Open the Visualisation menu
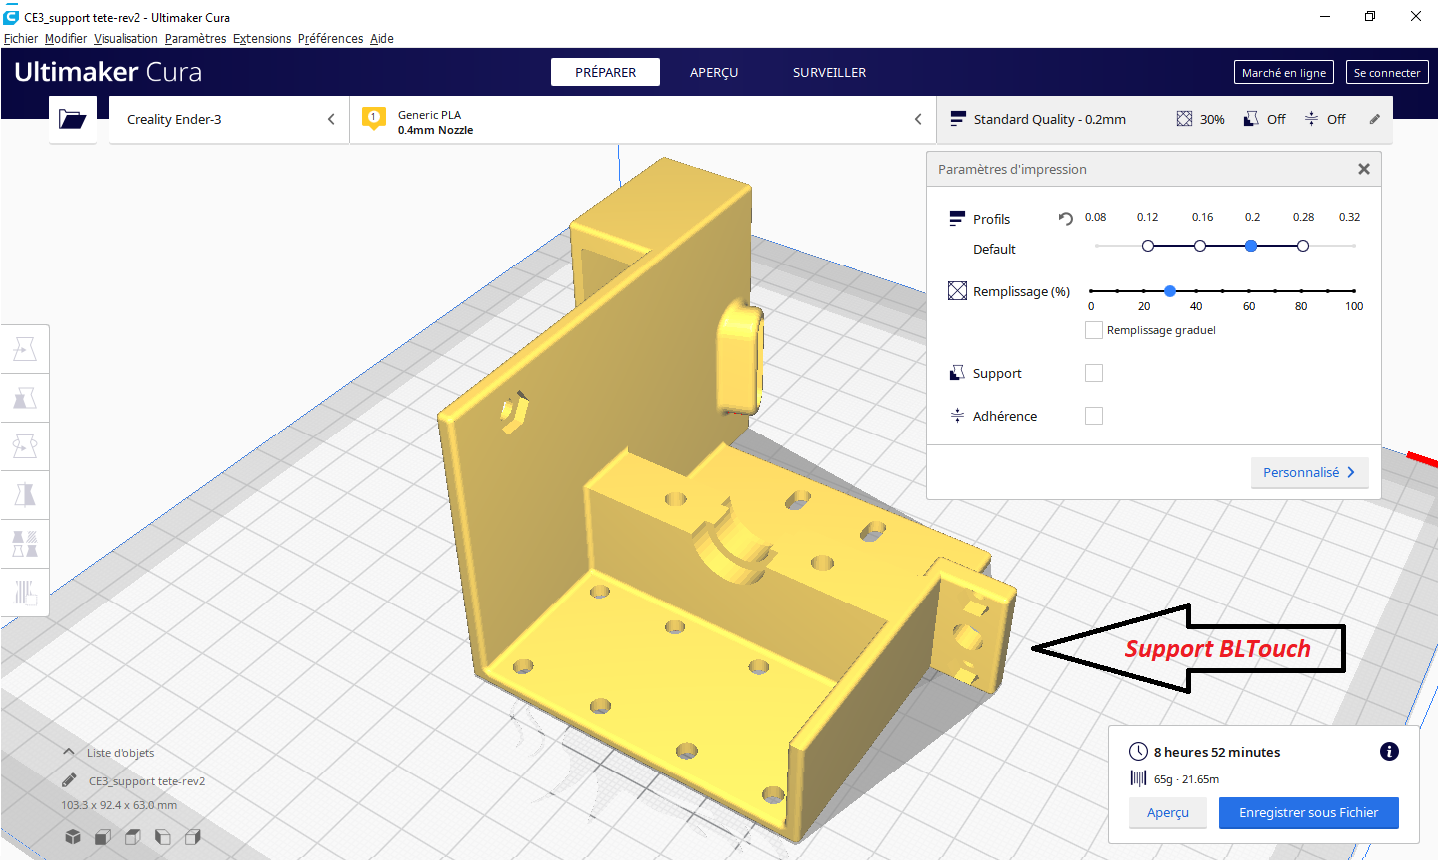The width and height of the screenshot is (1438, 860). coord(126,39)
